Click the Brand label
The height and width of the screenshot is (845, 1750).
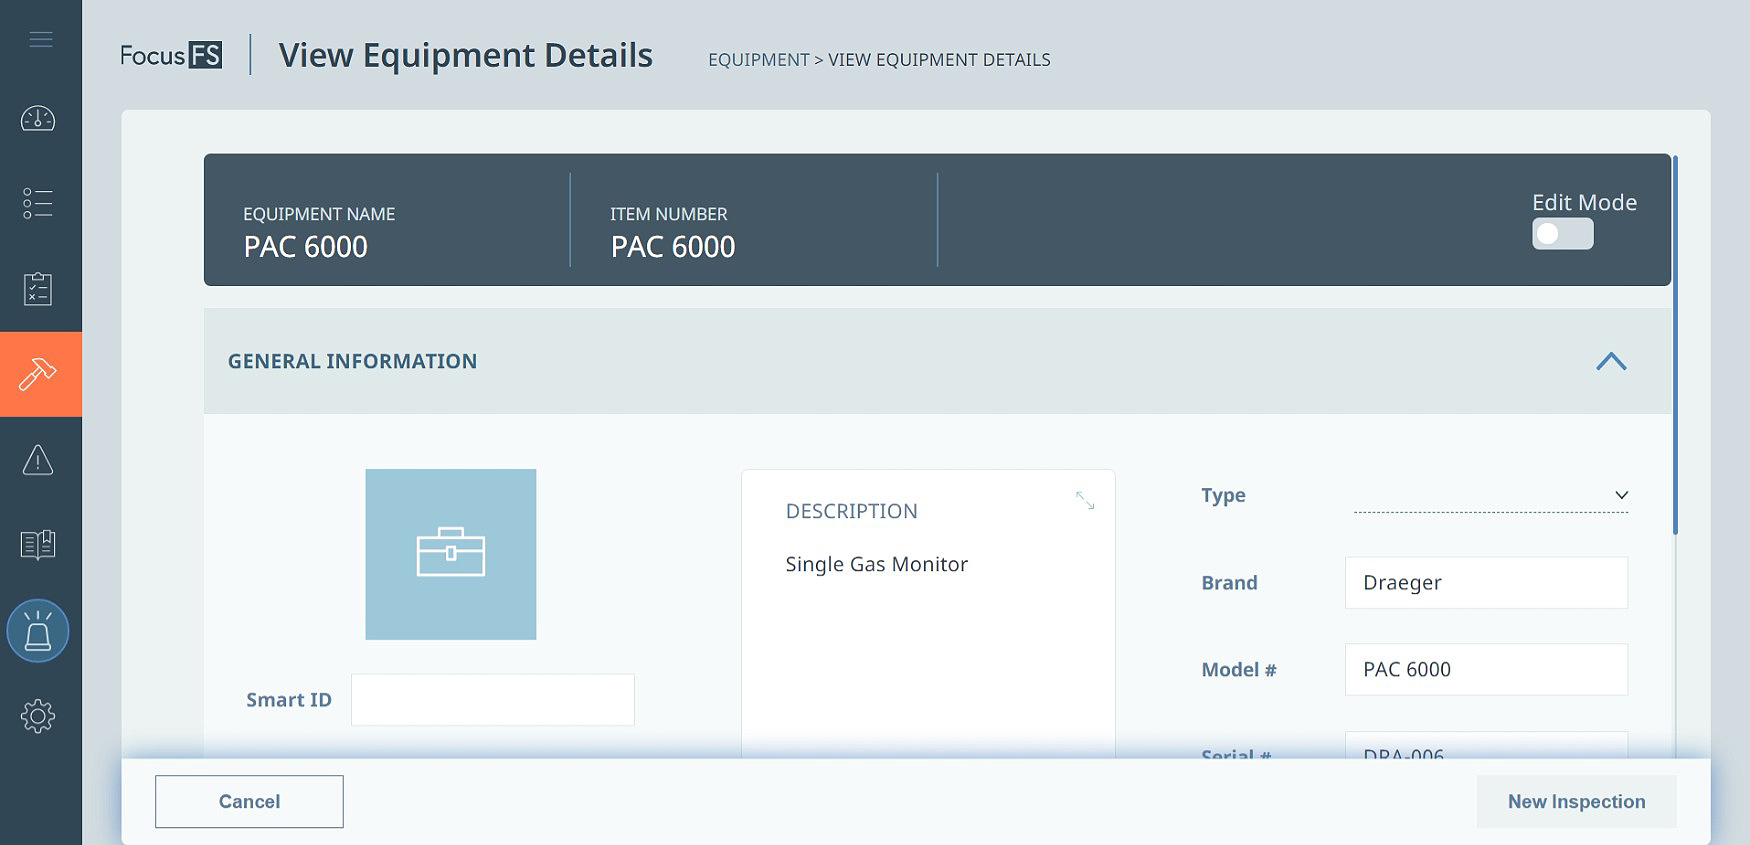(x=1229, y=583)
